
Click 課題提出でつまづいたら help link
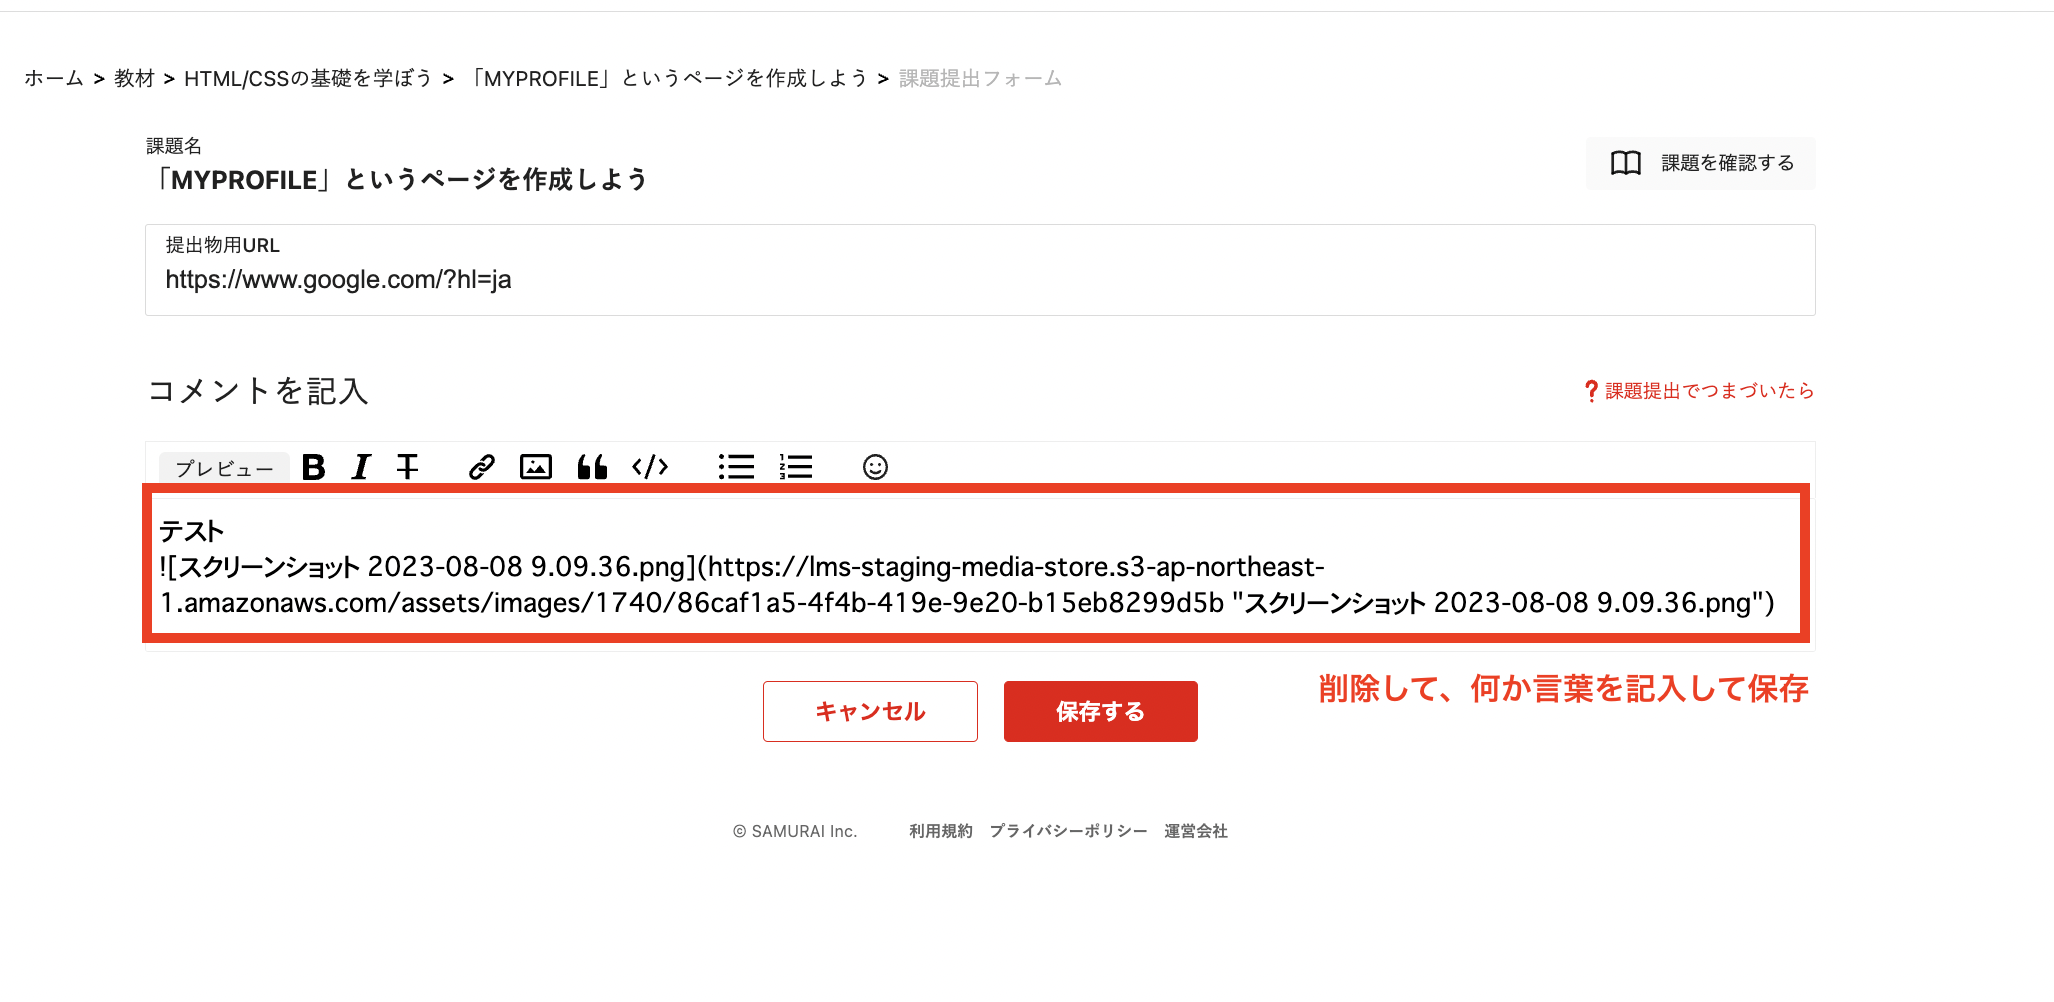tap(1705, 391)
